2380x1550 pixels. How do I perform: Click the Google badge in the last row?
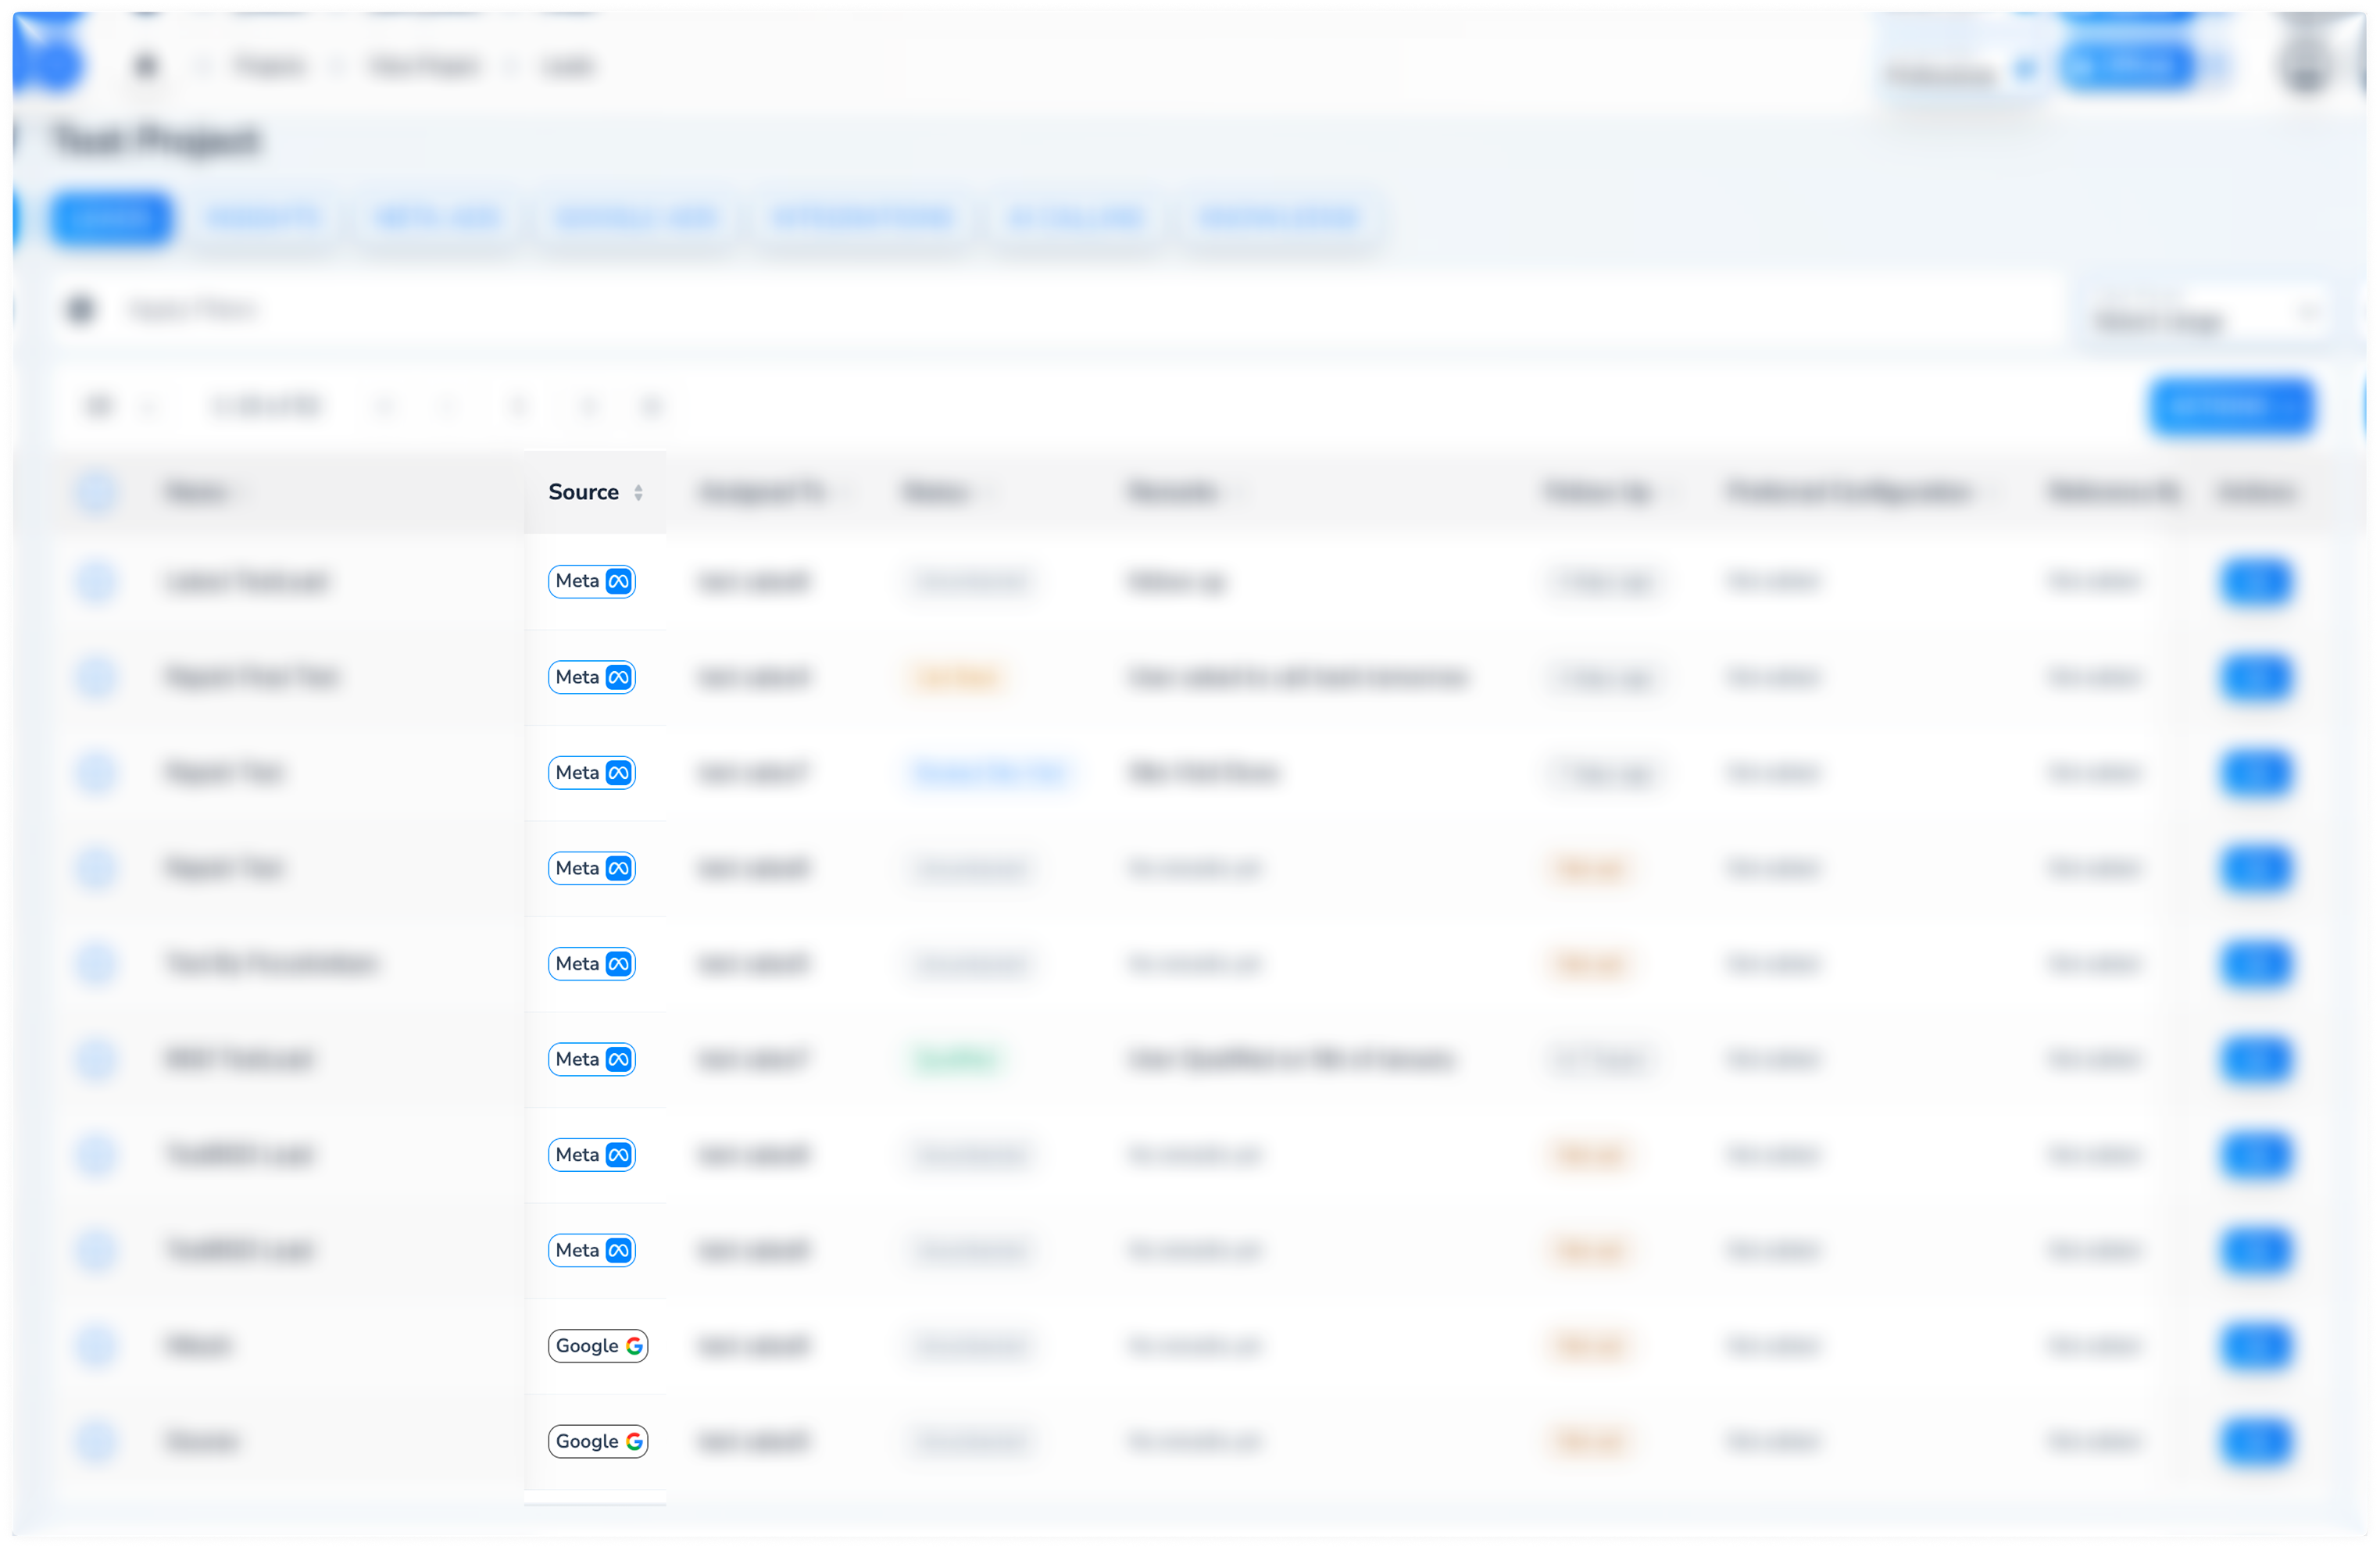coord(598,1441)
